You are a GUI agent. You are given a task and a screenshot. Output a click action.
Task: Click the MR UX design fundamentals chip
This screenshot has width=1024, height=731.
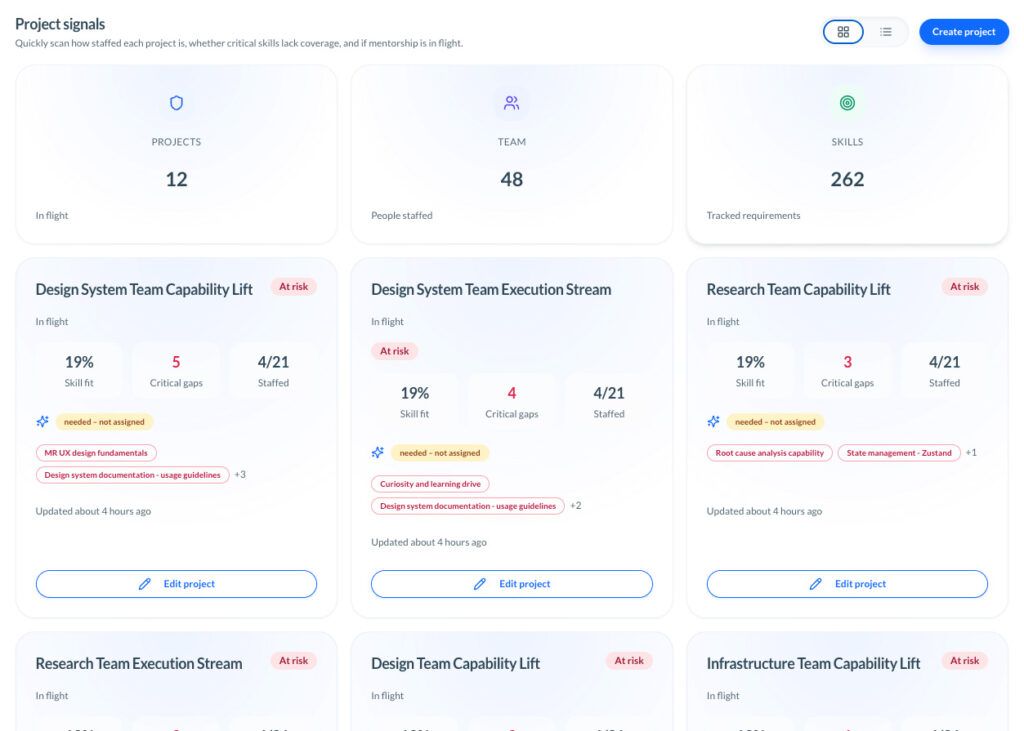coord(94,452)
